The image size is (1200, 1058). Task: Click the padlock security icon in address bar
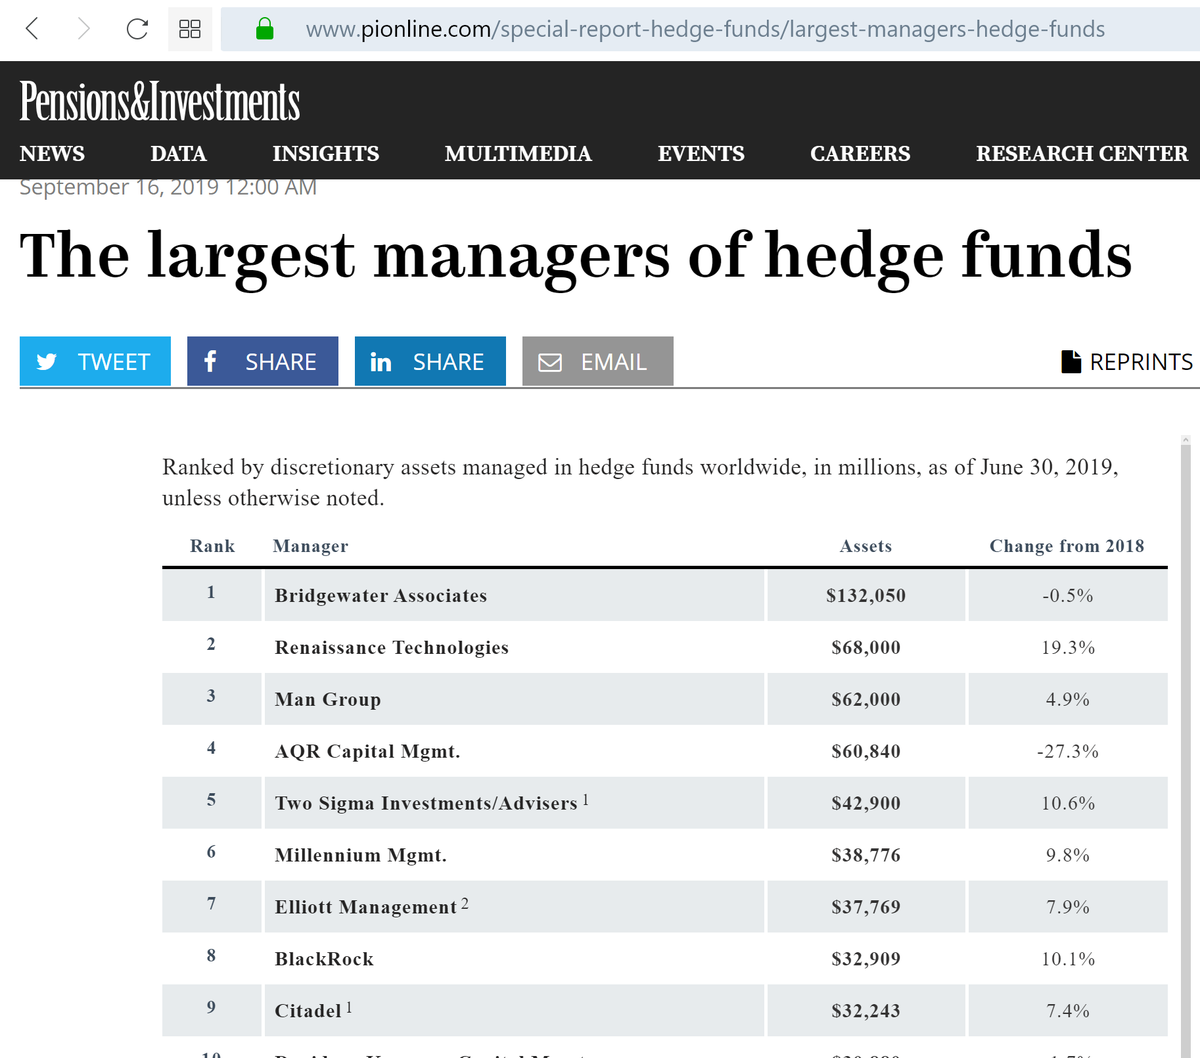(x=266, y=28)
